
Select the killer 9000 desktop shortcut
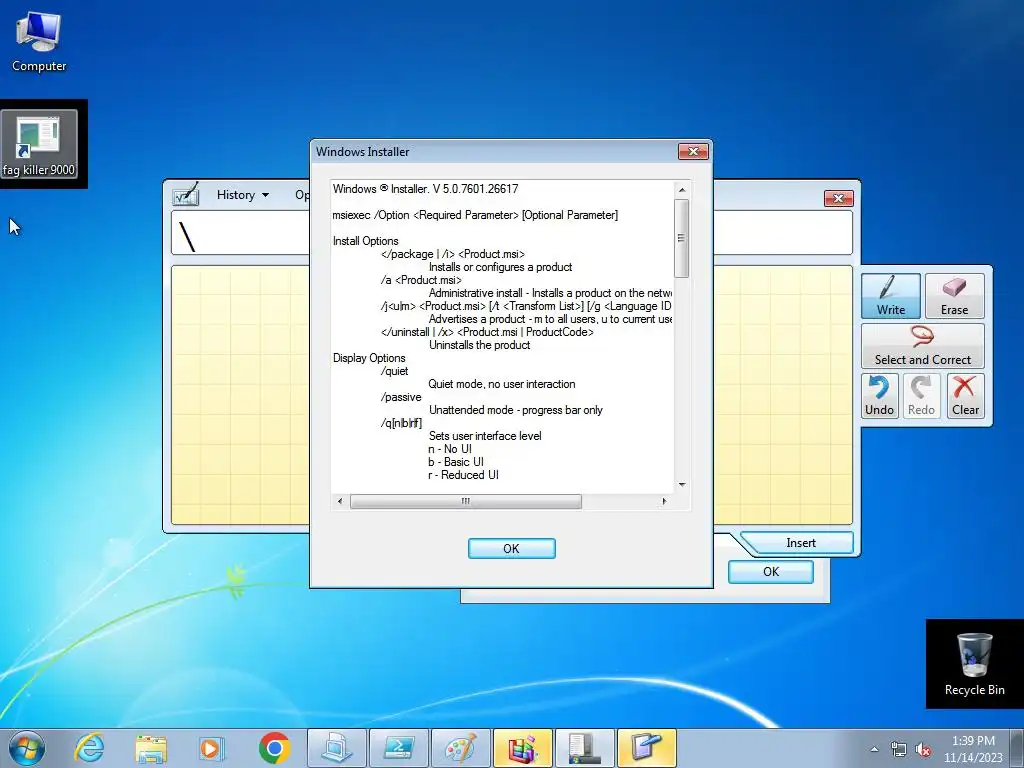pos(39,144)
